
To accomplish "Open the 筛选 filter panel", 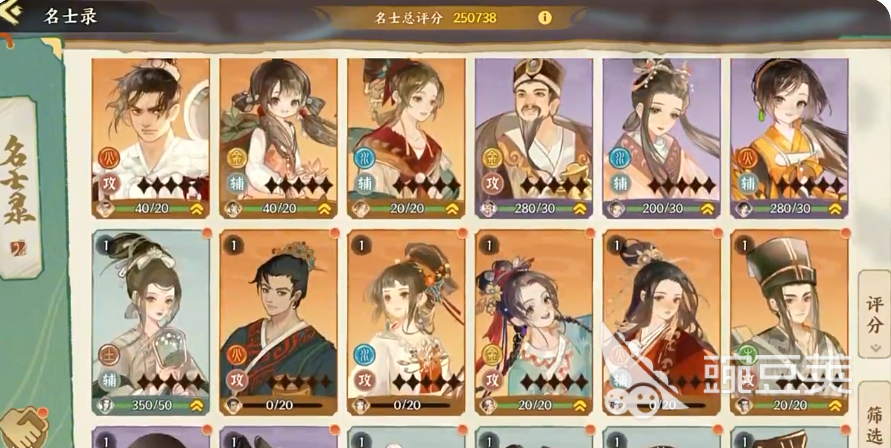I will (874, 415).
